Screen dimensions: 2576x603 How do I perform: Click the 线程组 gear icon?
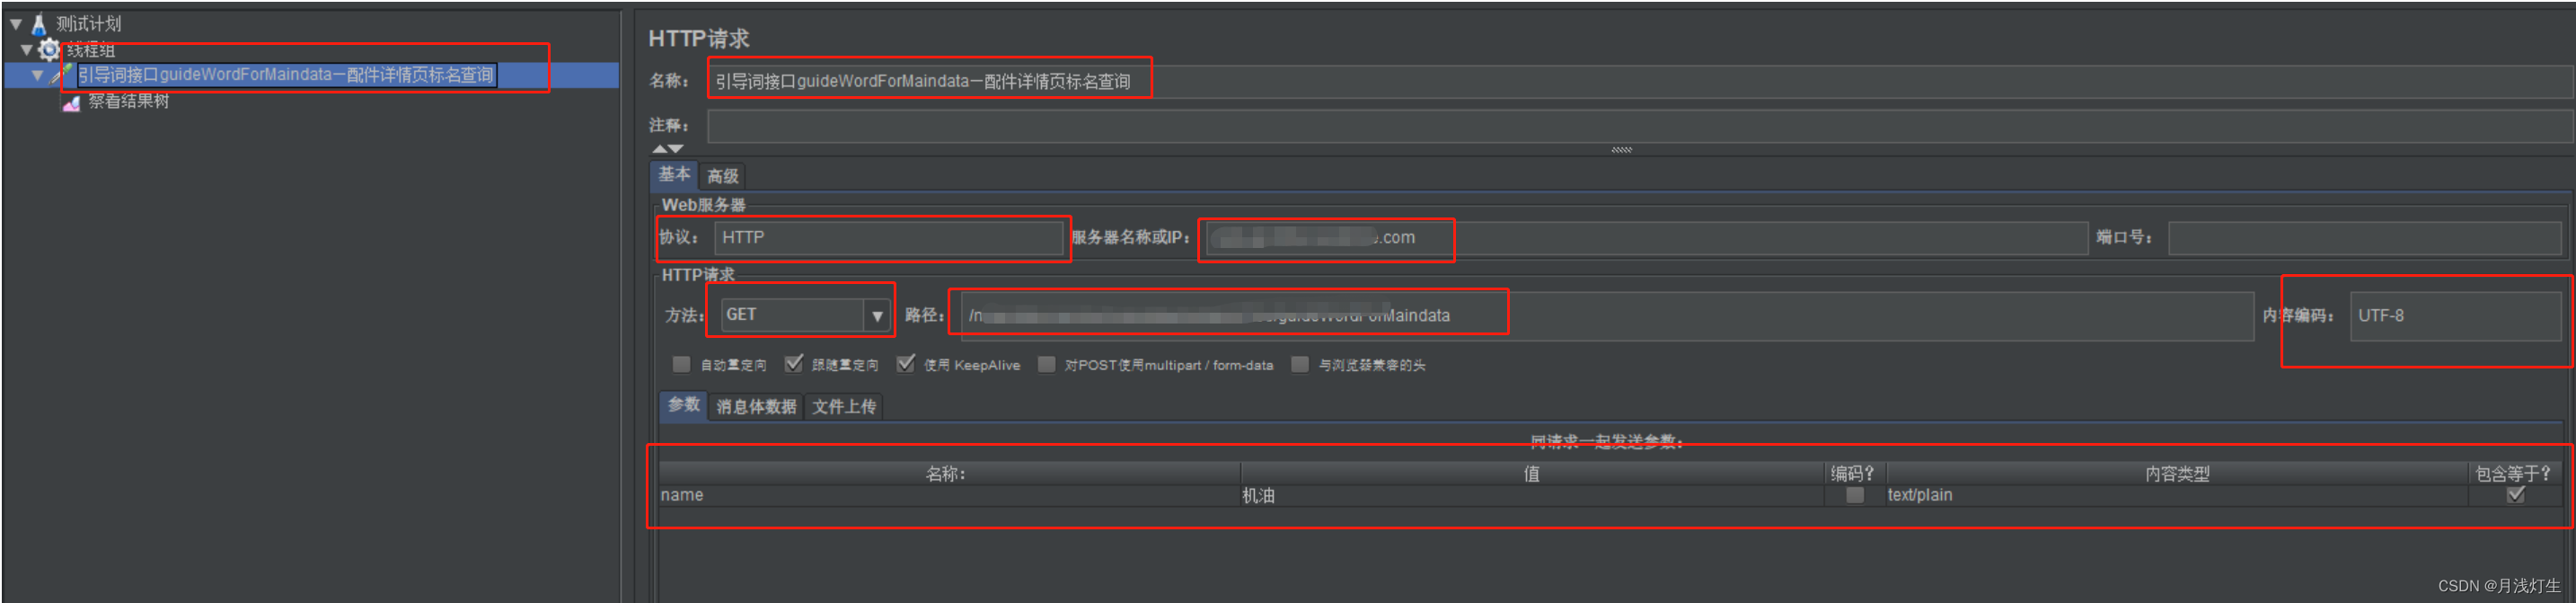[48, 49]
